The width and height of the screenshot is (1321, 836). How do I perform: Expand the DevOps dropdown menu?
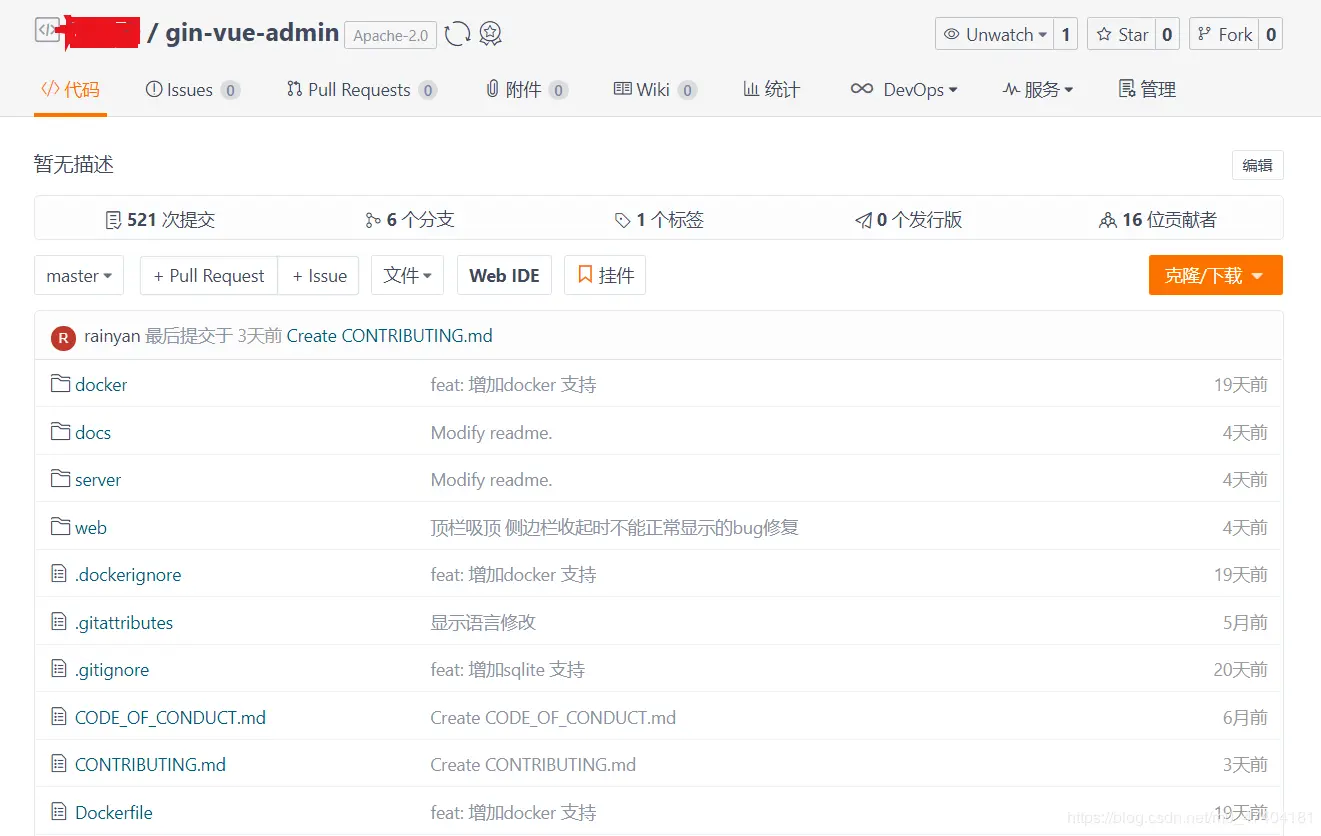pyautogui.click(x=904, y=89)
